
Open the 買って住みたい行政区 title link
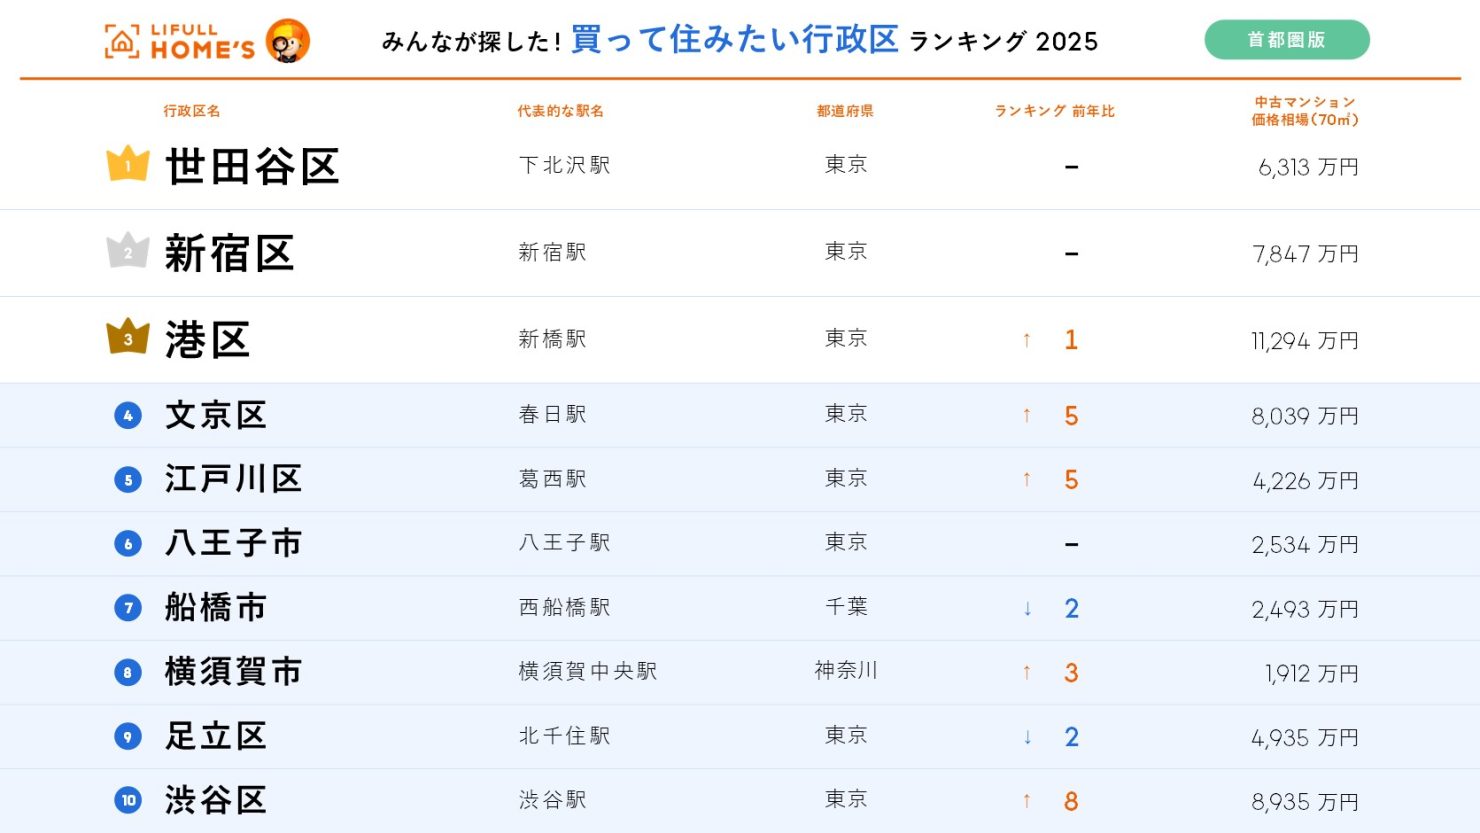(x=735, y=38)
